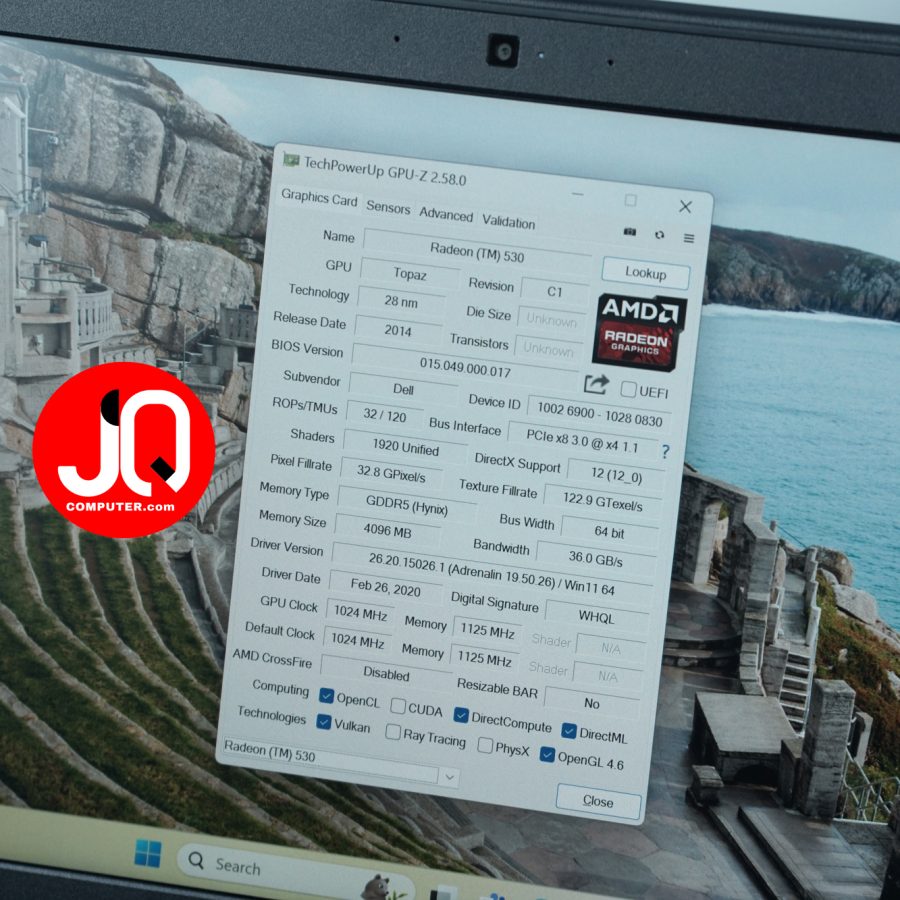Toggle the Vulkan checkbox
The height and width of the screenshot is (900, 900).
324,722
